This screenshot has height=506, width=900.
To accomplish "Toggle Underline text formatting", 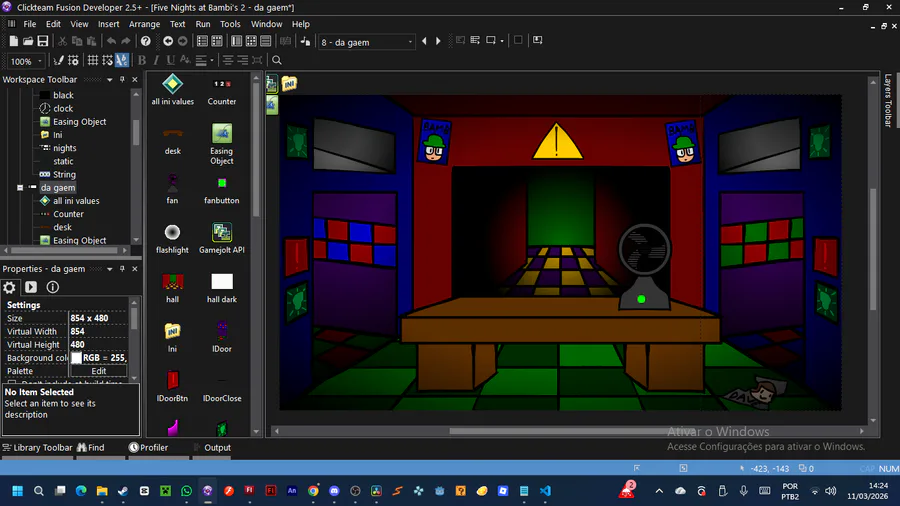I will point(170,60).
